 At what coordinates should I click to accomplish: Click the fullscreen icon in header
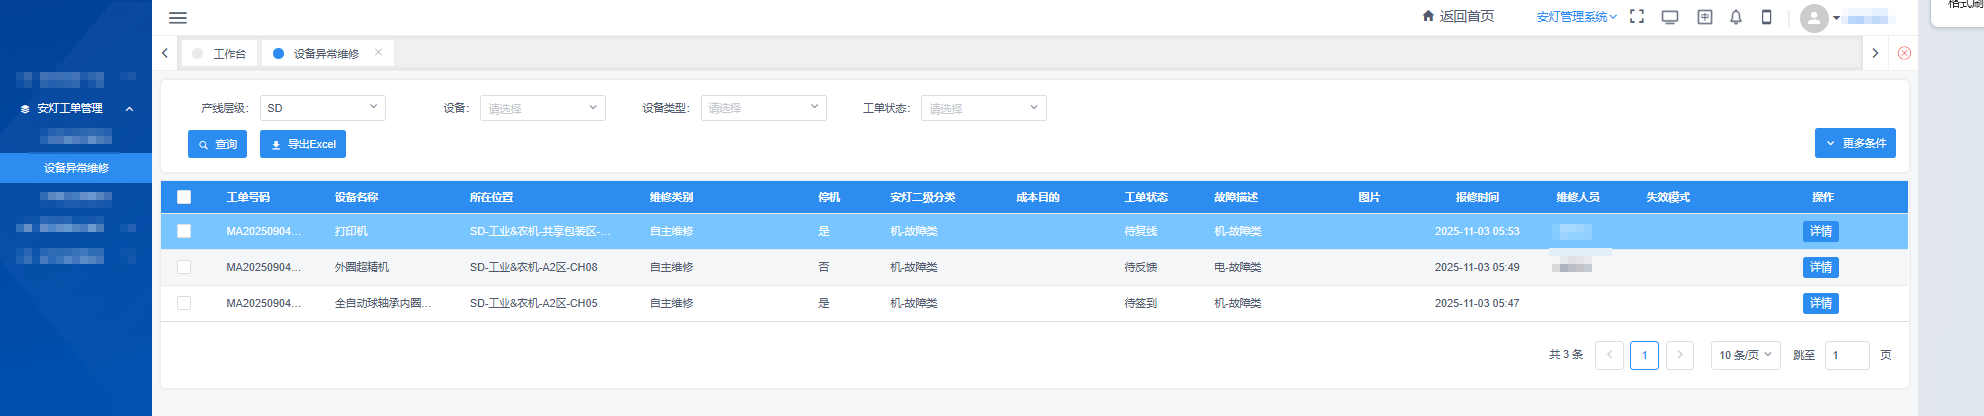pyautogui.click(x=1637, y=17)
